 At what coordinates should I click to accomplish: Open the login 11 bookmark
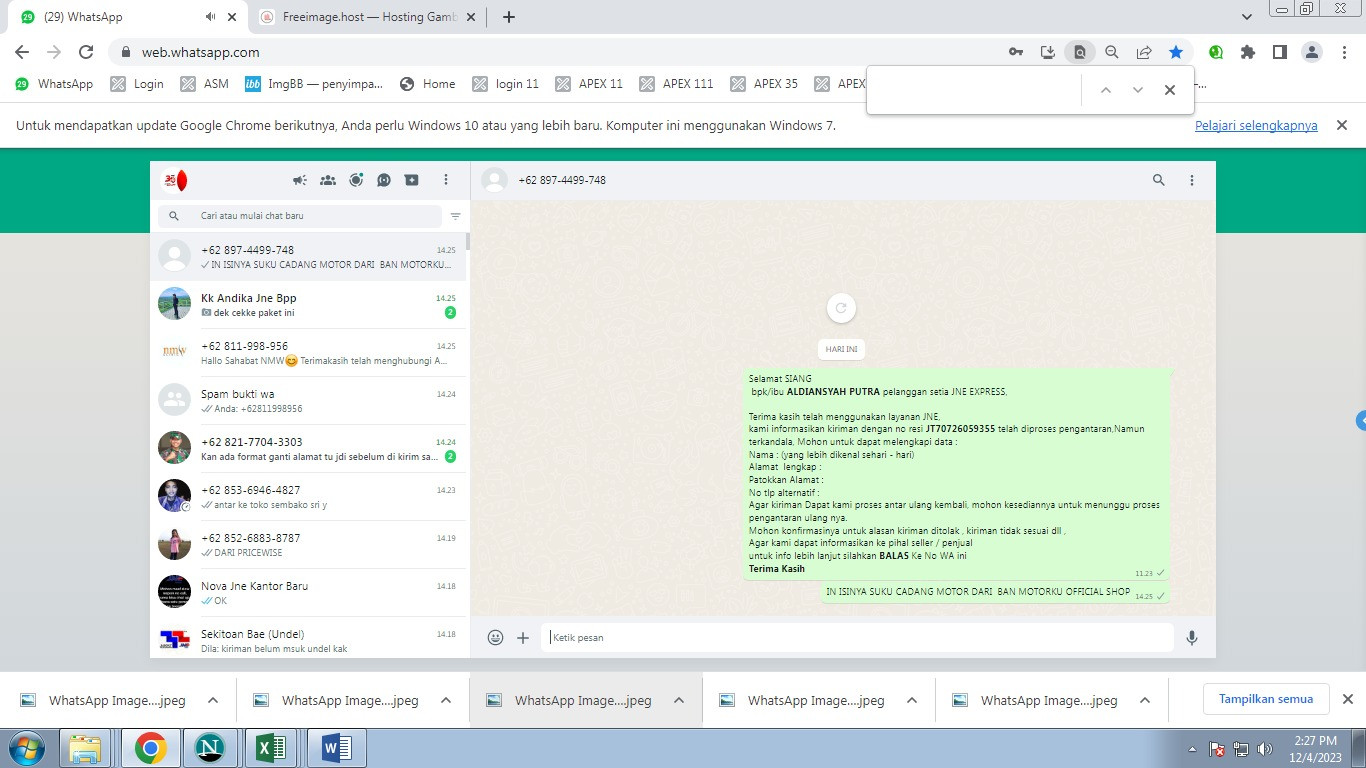(506, 84)
